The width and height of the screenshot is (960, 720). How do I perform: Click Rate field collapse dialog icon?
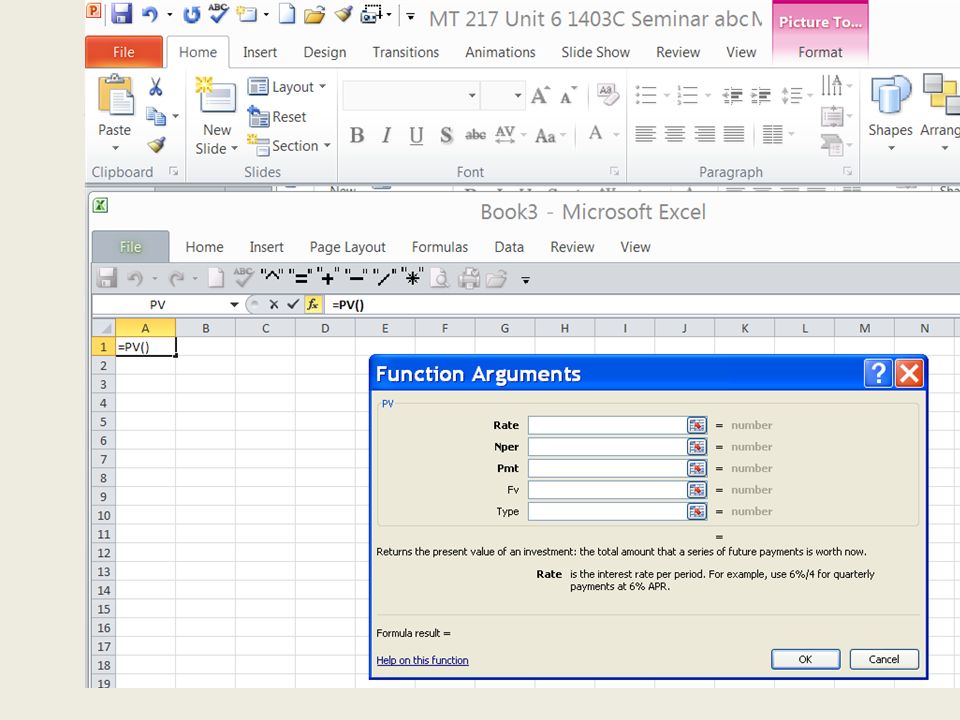pyautogui.click(x=697, y=425)
